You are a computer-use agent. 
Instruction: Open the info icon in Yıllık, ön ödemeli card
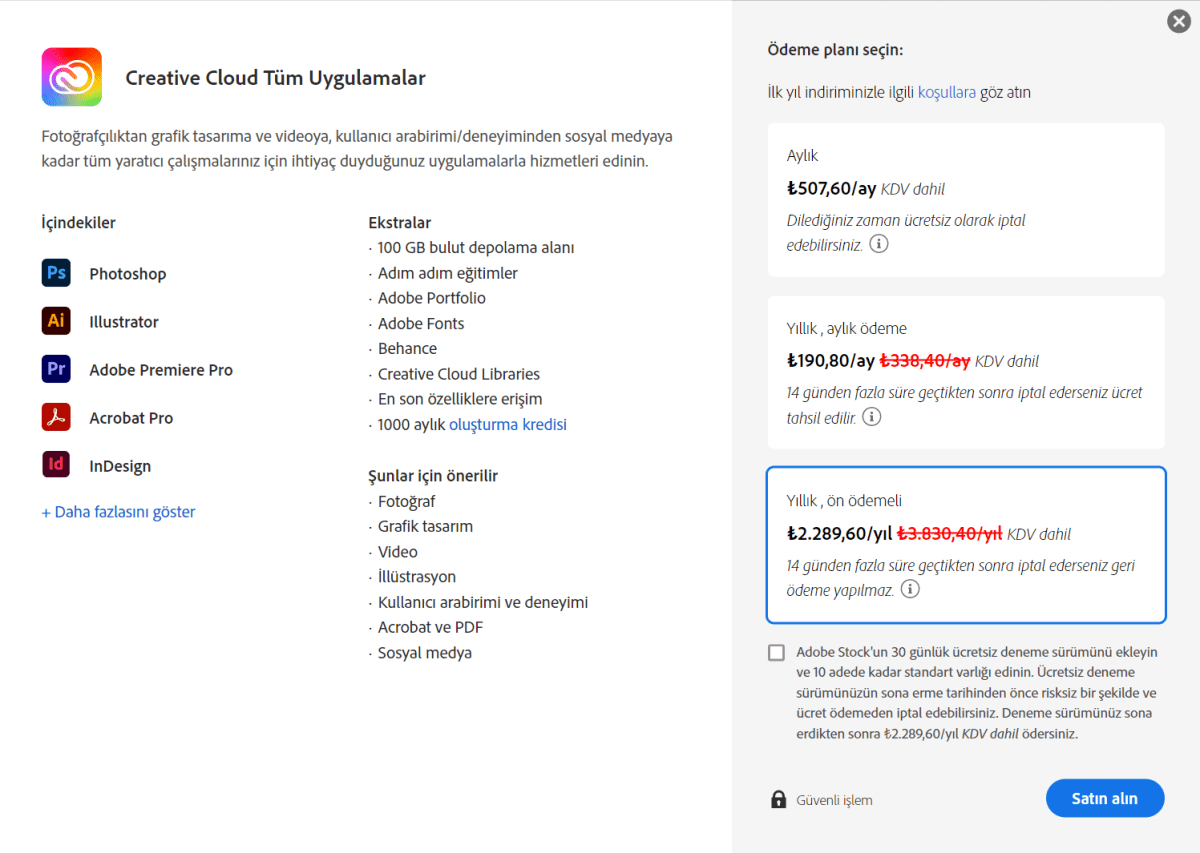coord(909,589)
